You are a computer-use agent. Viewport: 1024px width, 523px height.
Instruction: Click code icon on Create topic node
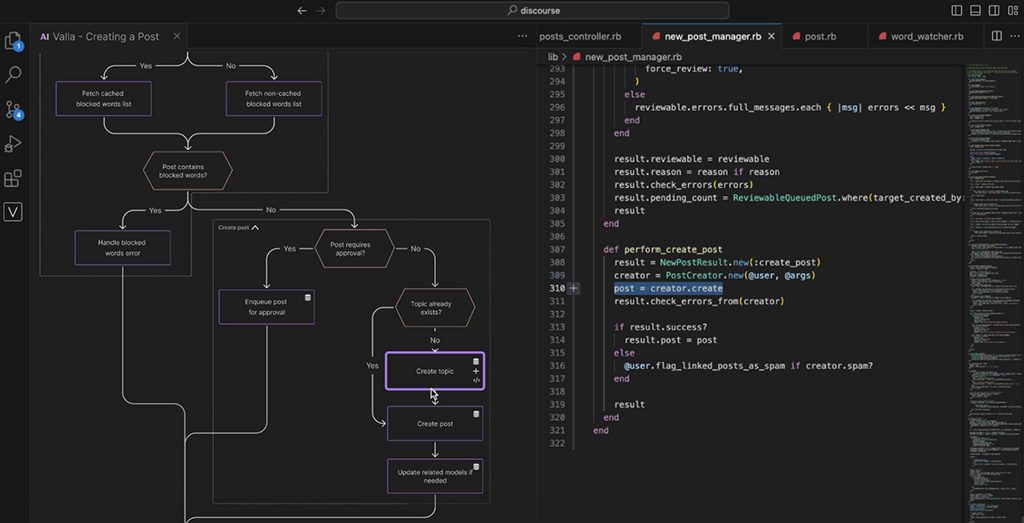tap(476, 380)
